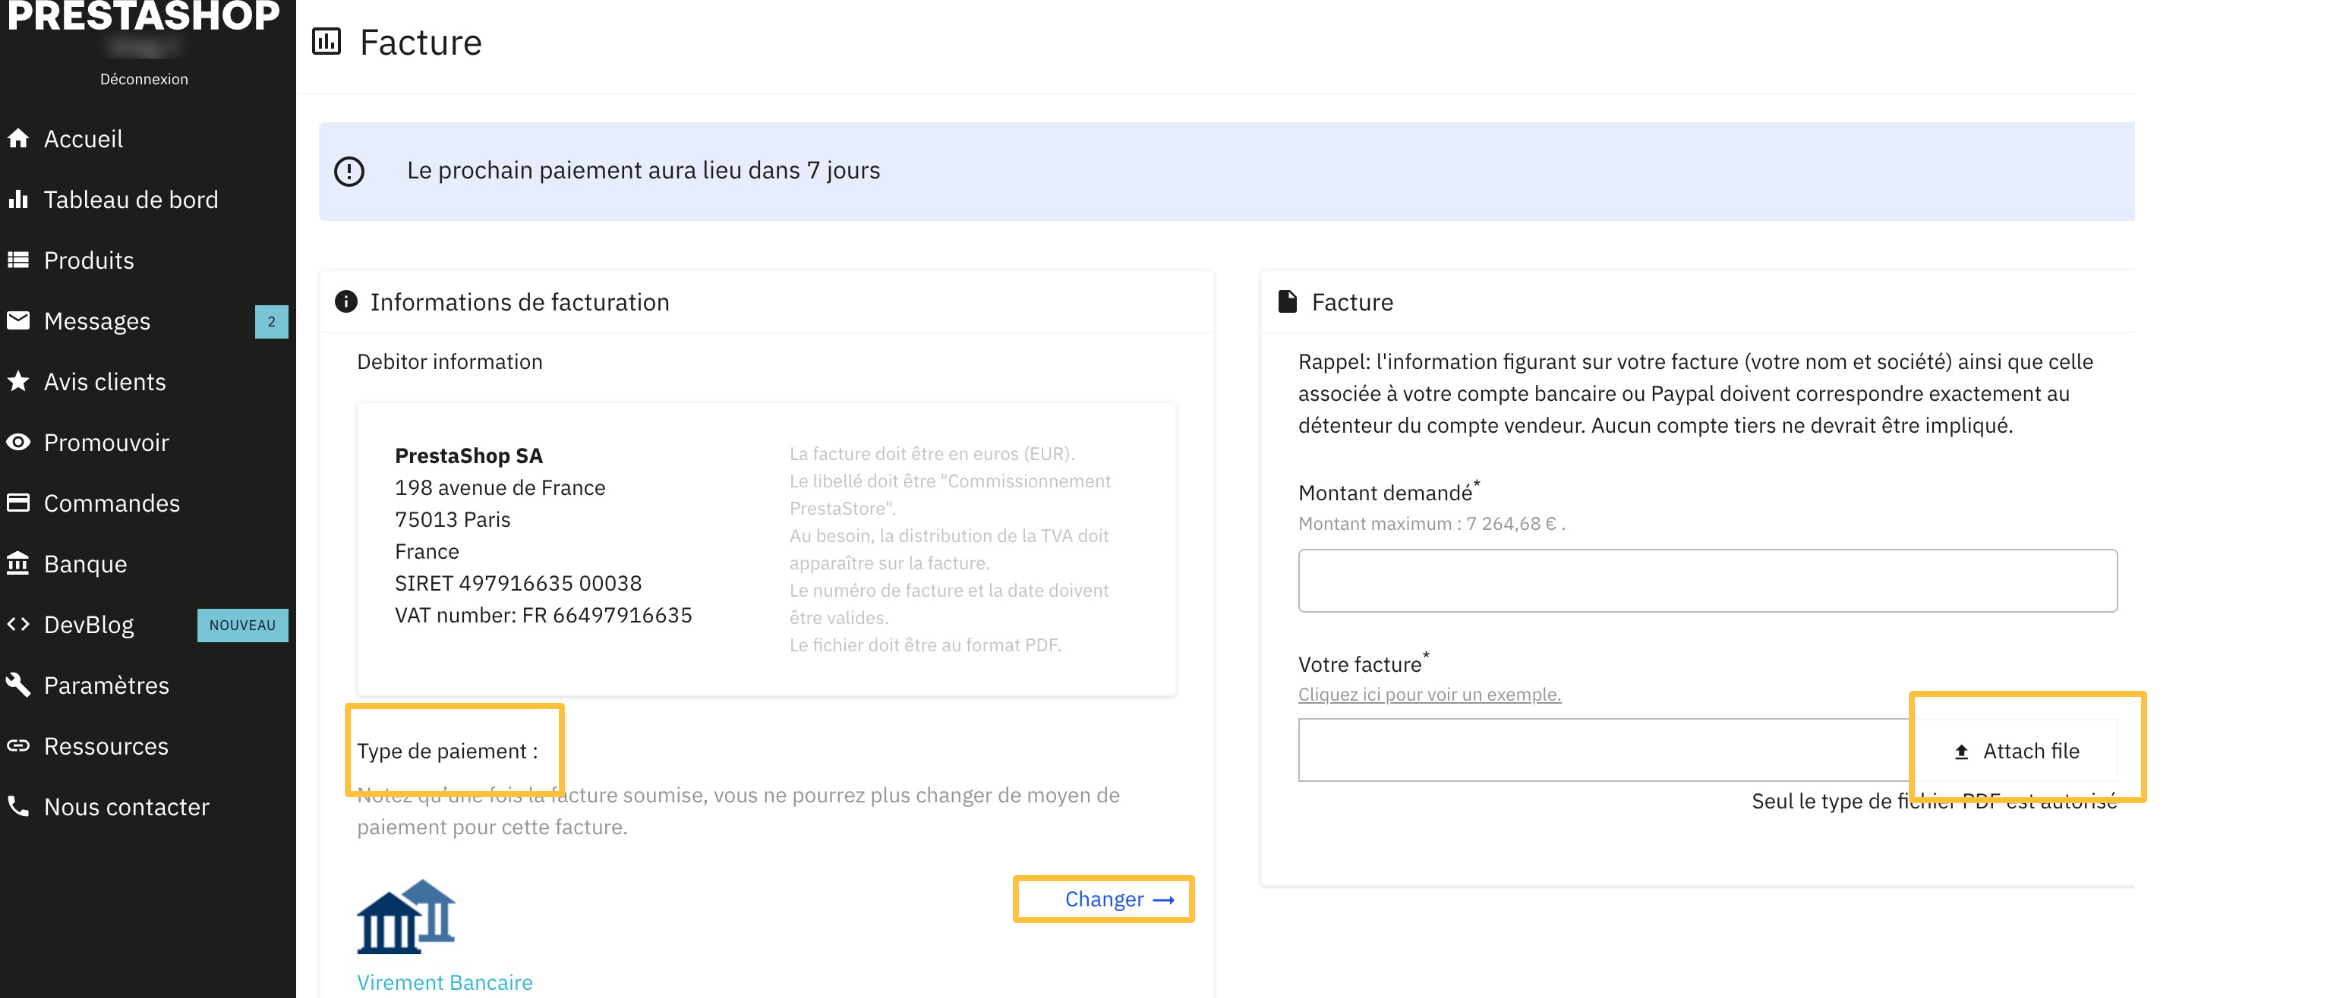Go to Tableau de bord
The image size is (2334, 998).
click(131, 200)
